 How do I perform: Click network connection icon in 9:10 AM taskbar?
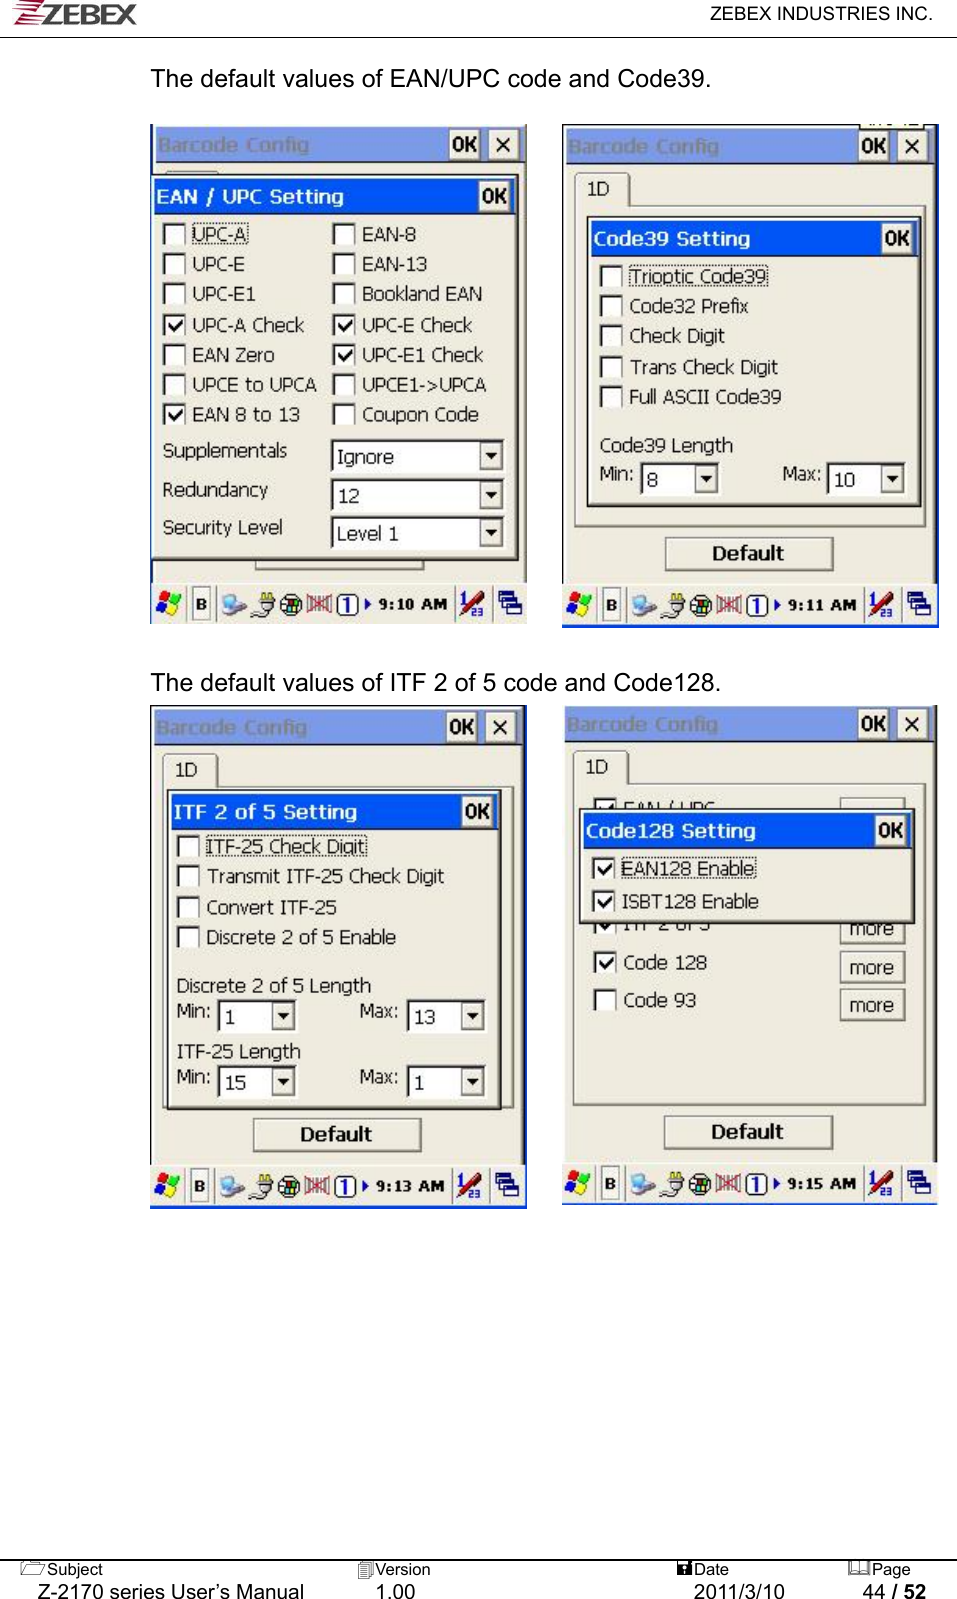(x=234, y=605)
